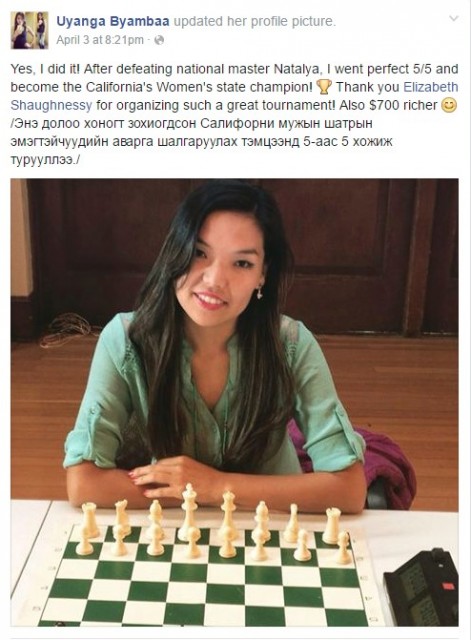Image resolution: width=471 pixels, height=640 pixels.
Task: Click the 'Shaughnessy' surname link on second line
Action: [x=51, y=105]
